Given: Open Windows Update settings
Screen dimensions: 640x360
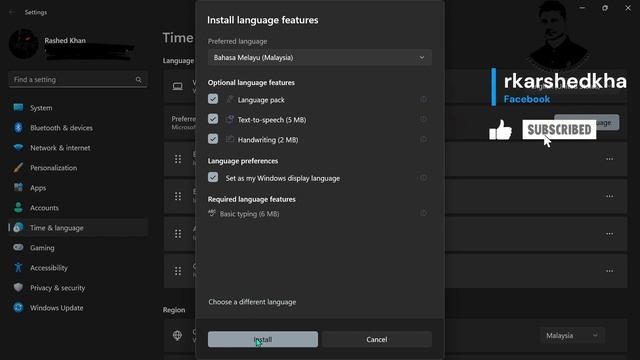Looking at the screenshot, I should click(x=78, y=308).
